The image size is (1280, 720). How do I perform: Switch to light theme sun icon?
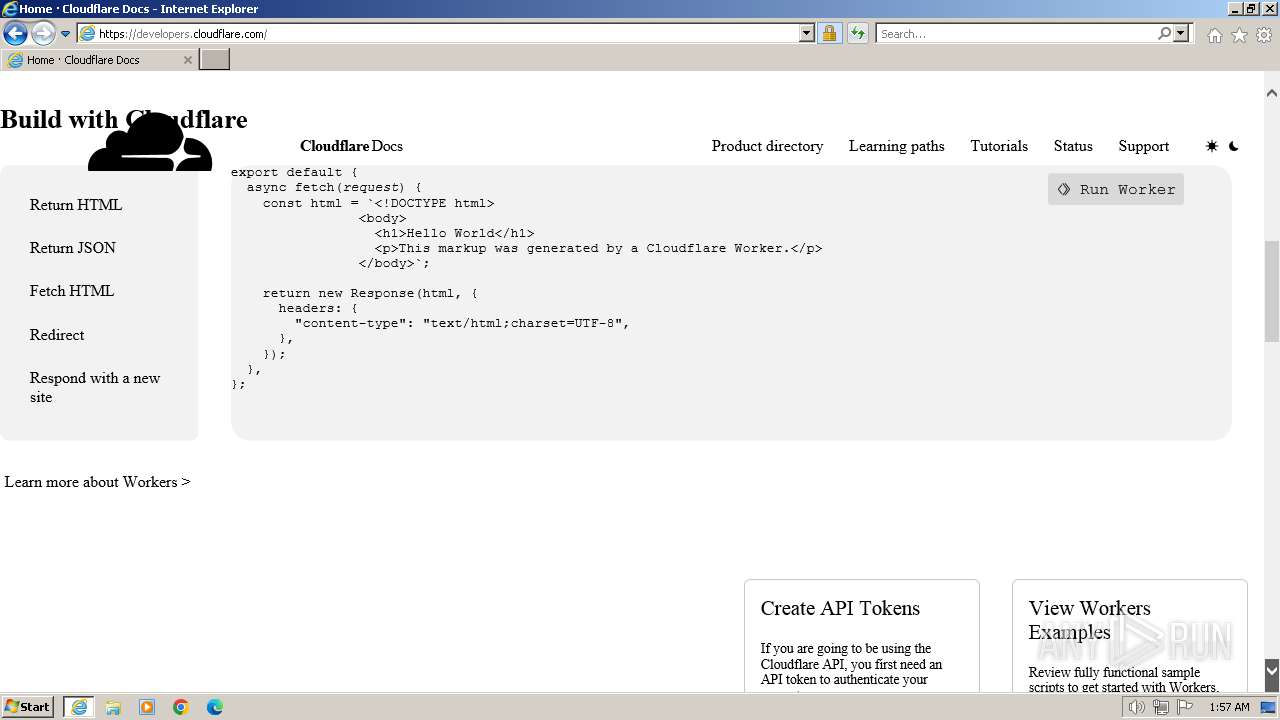[1212, 146]
